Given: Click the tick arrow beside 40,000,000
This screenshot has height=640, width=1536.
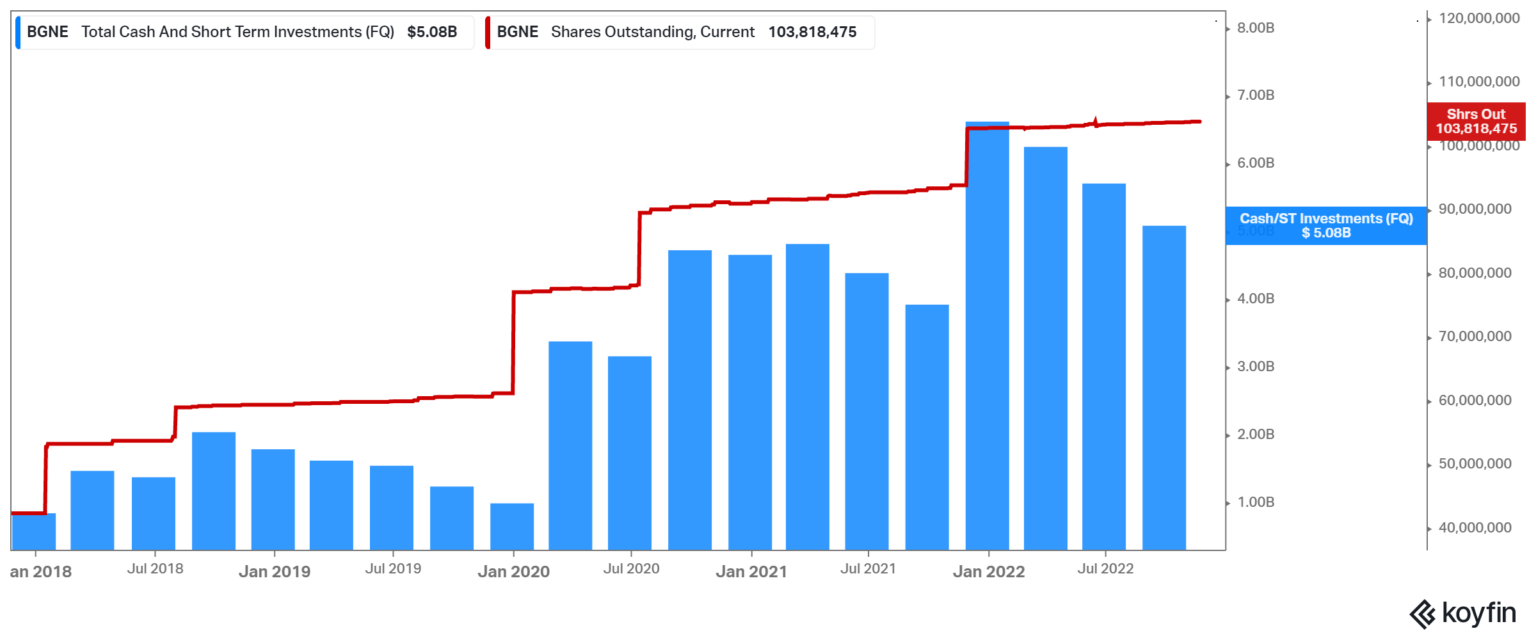Looking at the screenshot, I should [1428, 527].
